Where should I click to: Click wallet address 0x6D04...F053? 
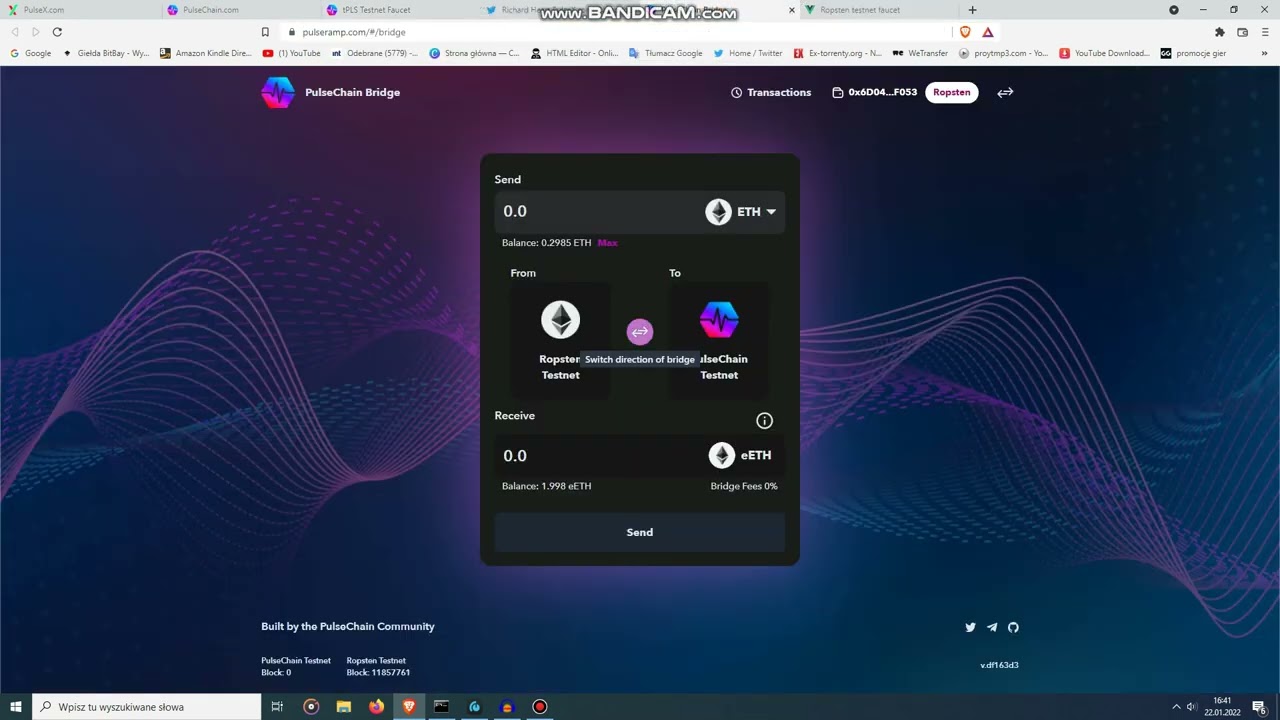[874, 92]
